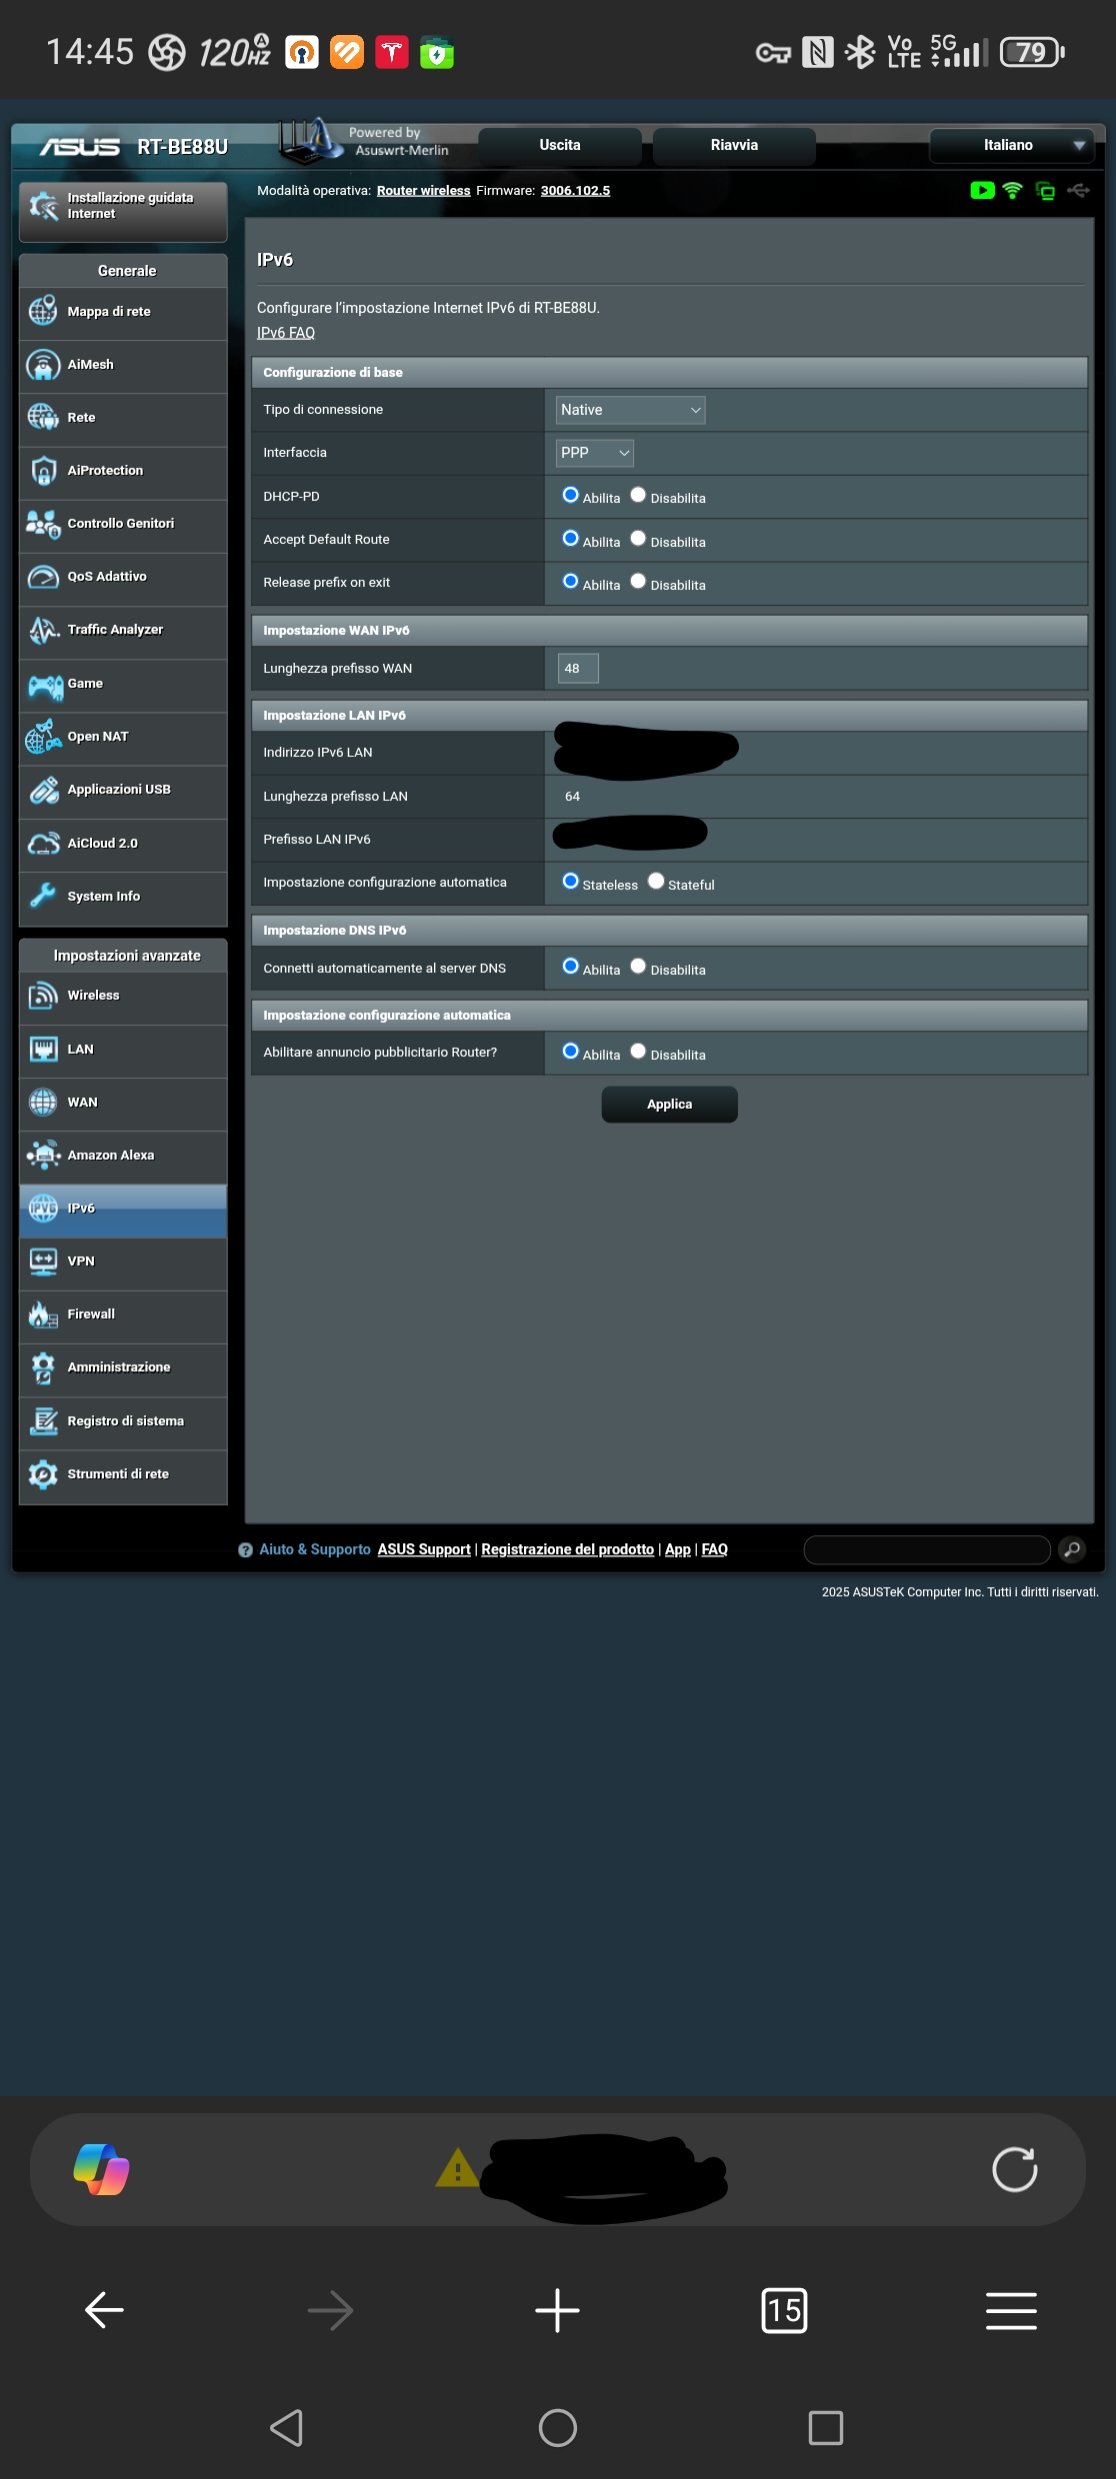Open the Rete guest network icon
The image size is (1116, 2479).
coord(43,417)
